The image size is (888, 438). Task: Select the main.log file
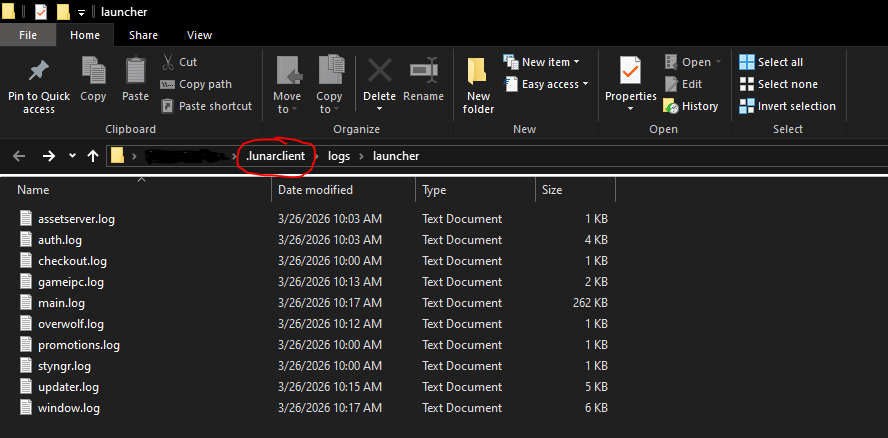click(x=61, y=303)
